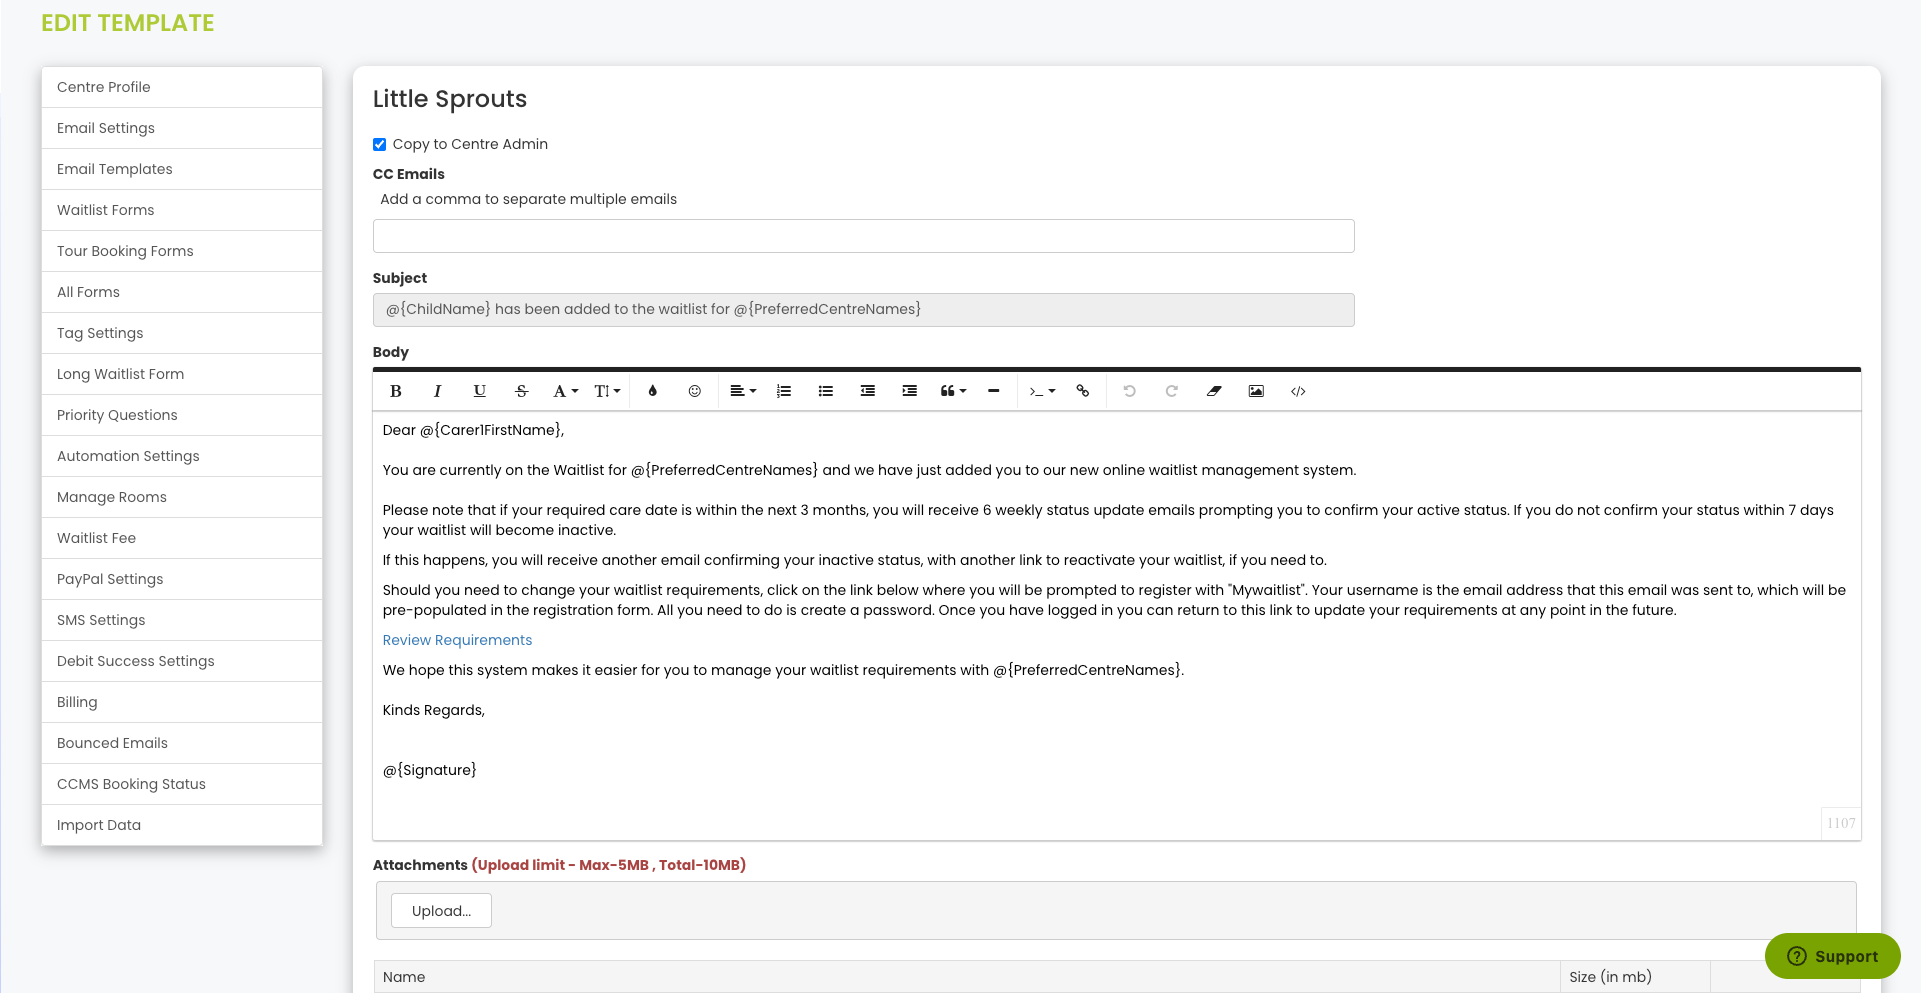Image resolution: width=1921 pixels, height=993 pixels.
Task: Insert a bulleted list
Action: click(x=826, y=391)
